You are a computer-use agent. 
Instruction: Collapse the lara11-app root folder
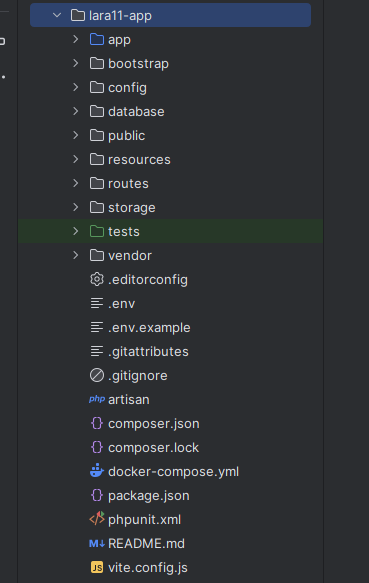(x=57, y=15)
